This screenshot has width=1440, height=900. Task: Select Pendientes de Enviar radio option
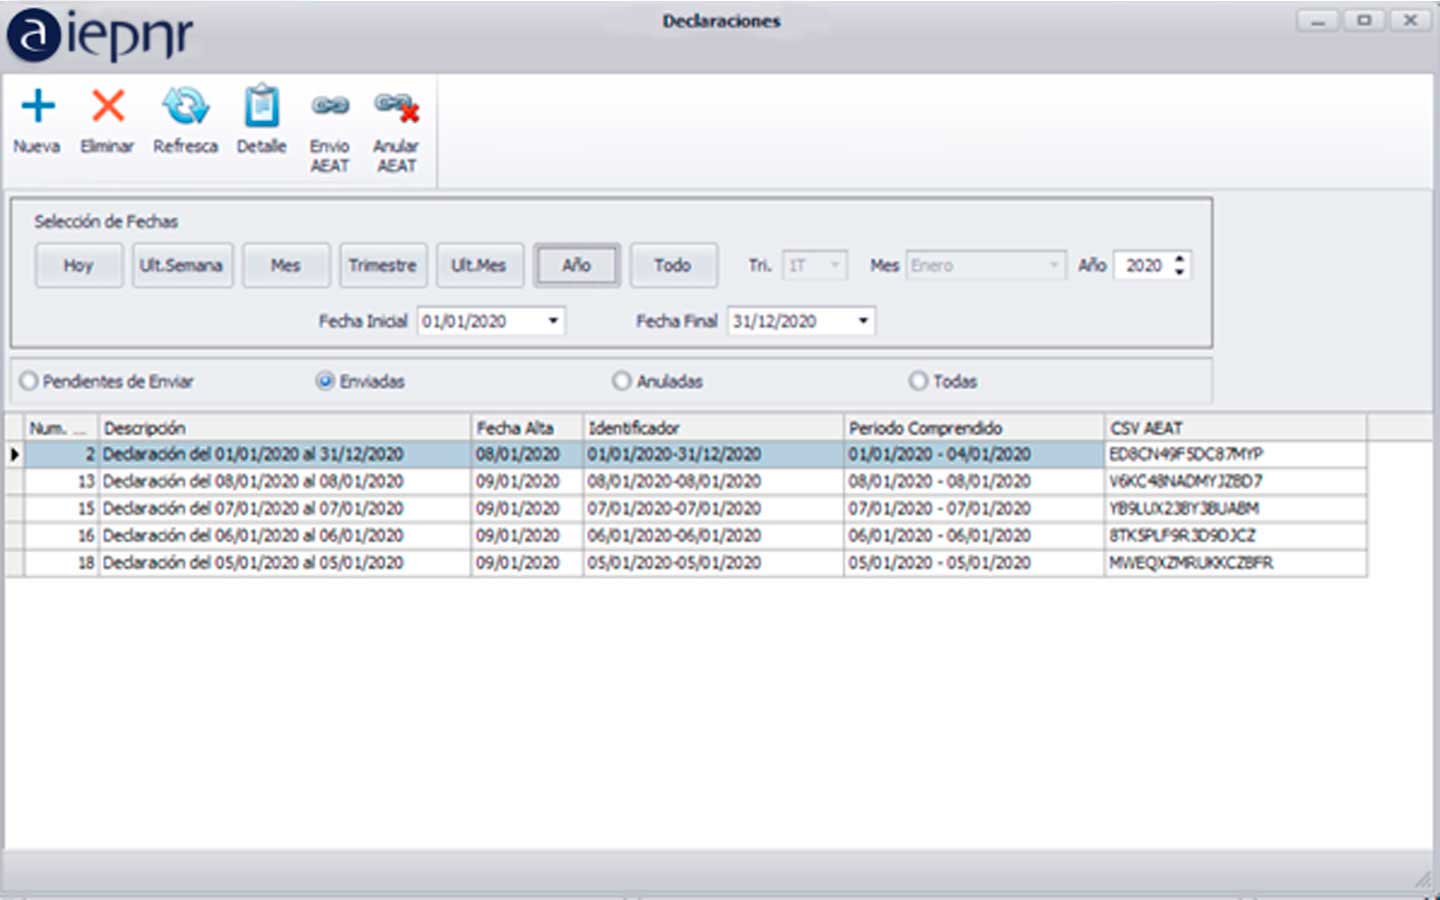click(29, 381)
